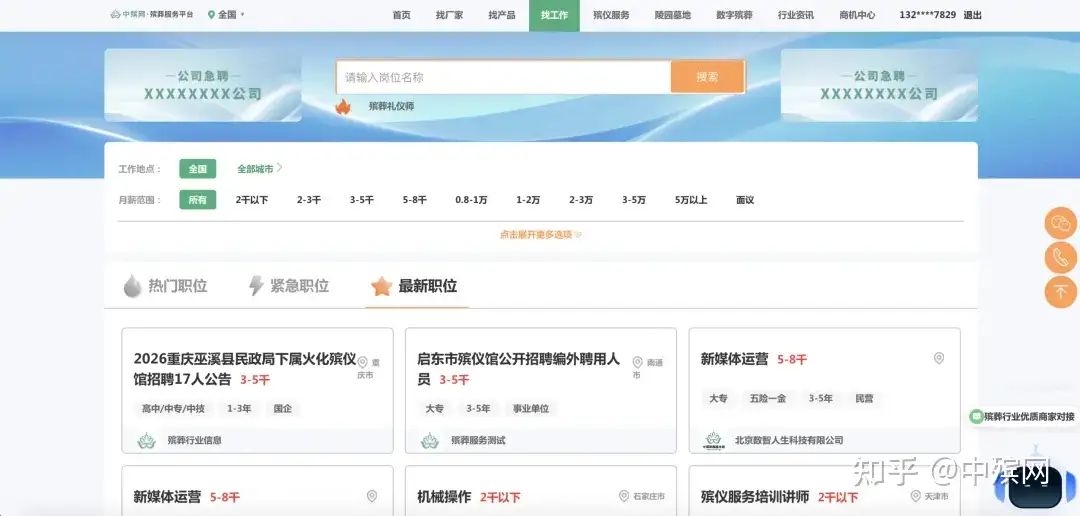Click the star icon beside 最新职位
1080x516 pixels.
tap(382, 286)
